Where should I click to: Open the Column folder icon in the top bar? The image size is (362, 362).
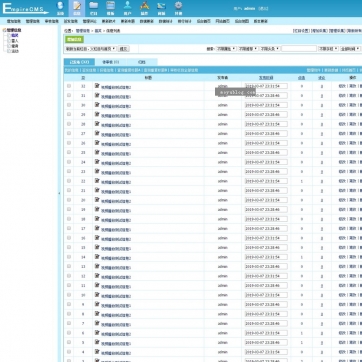pos(94,8)
